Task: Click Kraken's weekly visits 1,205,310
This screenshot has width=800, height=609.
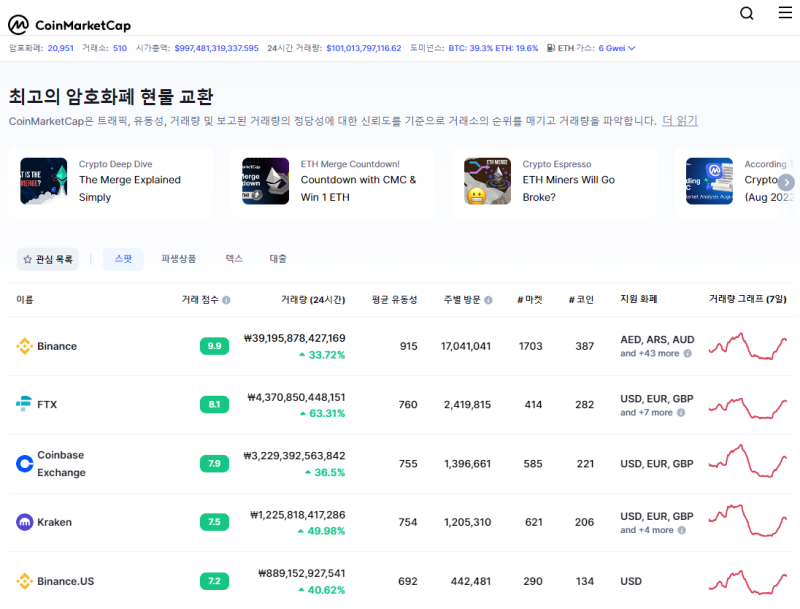Action: point(467,522)
